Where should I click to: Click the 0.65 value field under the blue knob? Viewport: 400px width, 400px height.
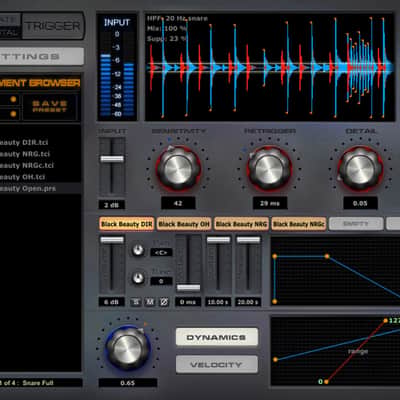click(128, 383)
